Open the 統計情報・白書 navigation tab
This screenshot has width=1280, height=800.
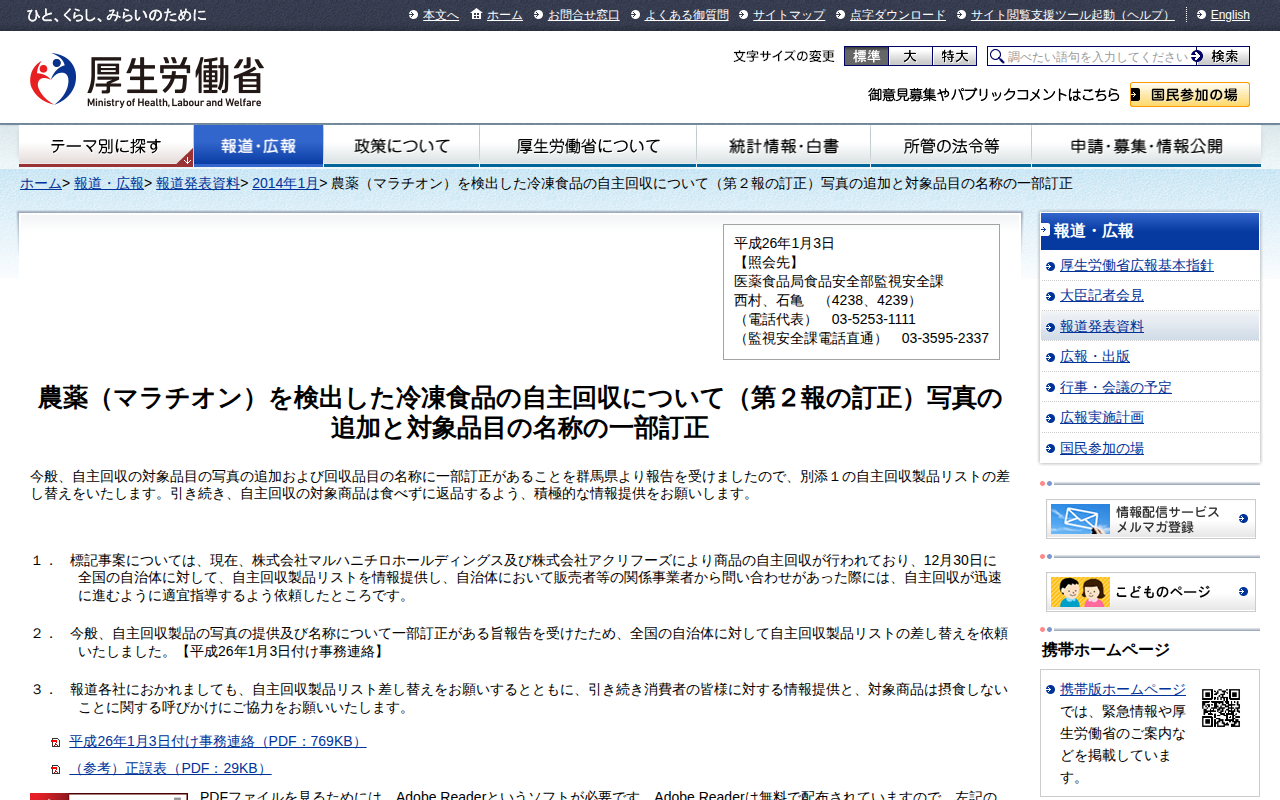[x=784, y=146]
